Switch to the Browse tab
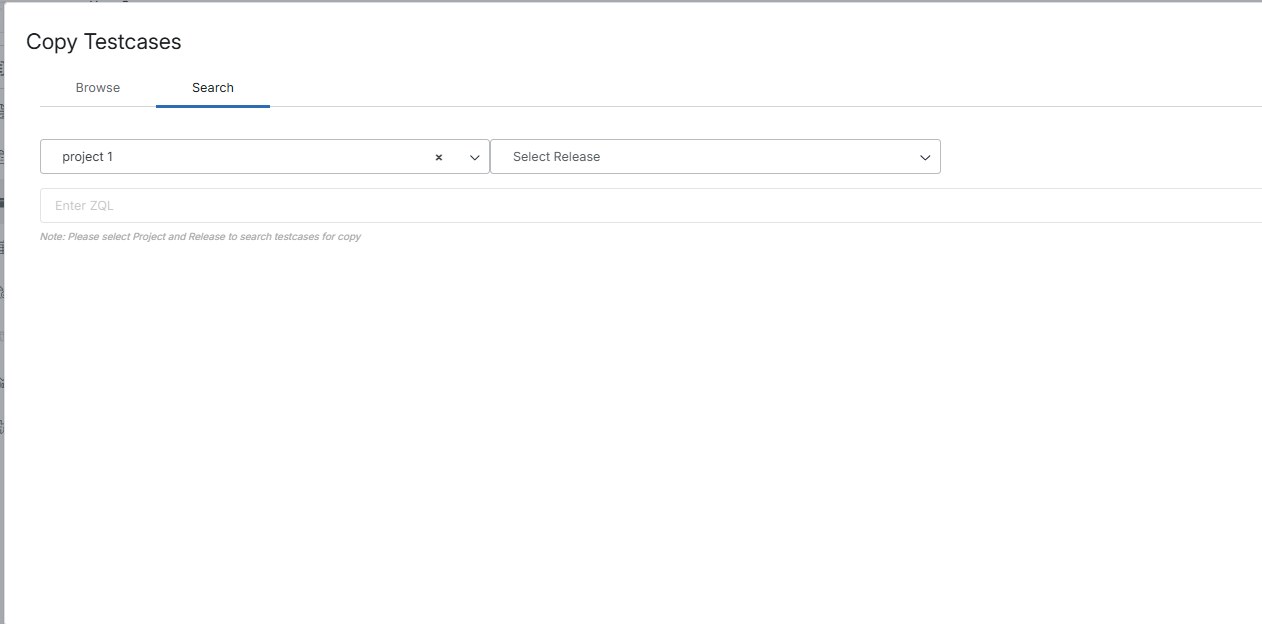This screenshot has height=624, width=1262. coord(98,88)
